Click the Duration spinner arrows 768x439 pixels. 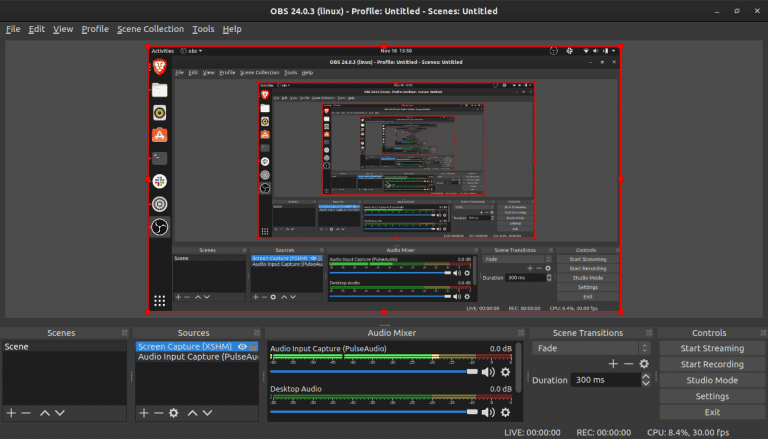(643, 380)
